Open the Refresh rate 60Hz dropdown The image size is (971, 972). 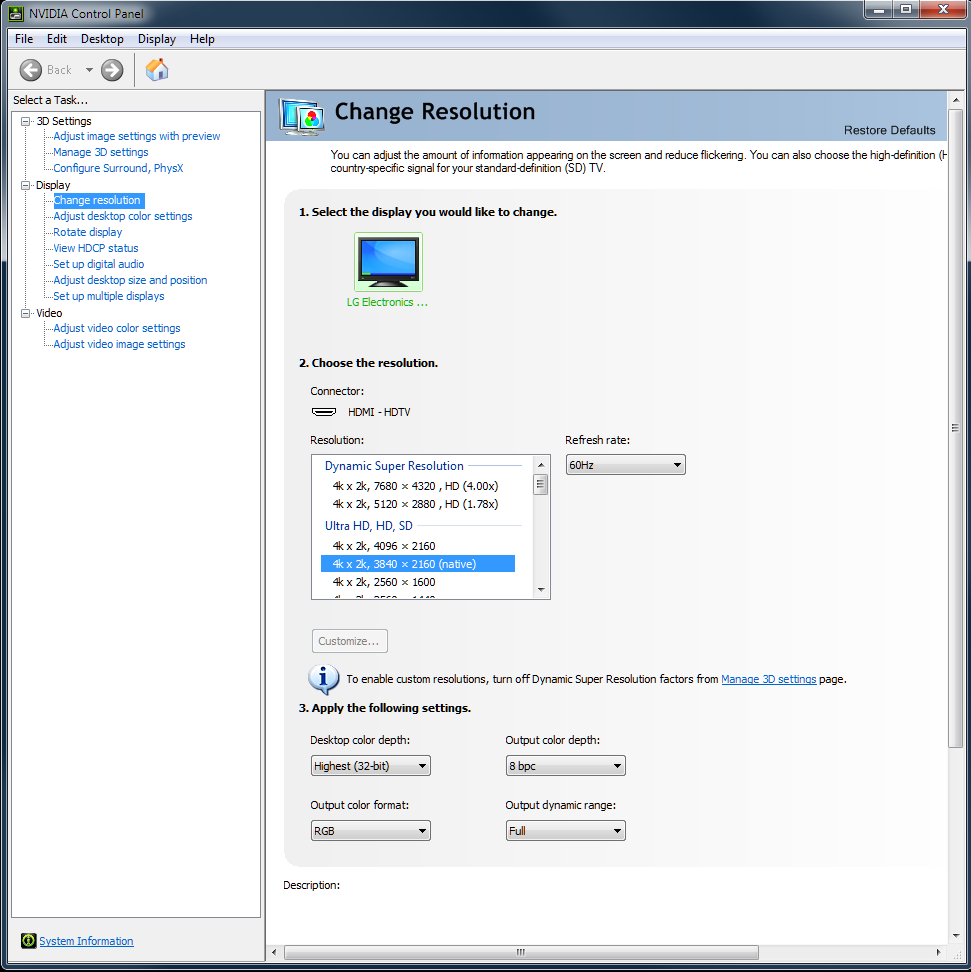625,465
